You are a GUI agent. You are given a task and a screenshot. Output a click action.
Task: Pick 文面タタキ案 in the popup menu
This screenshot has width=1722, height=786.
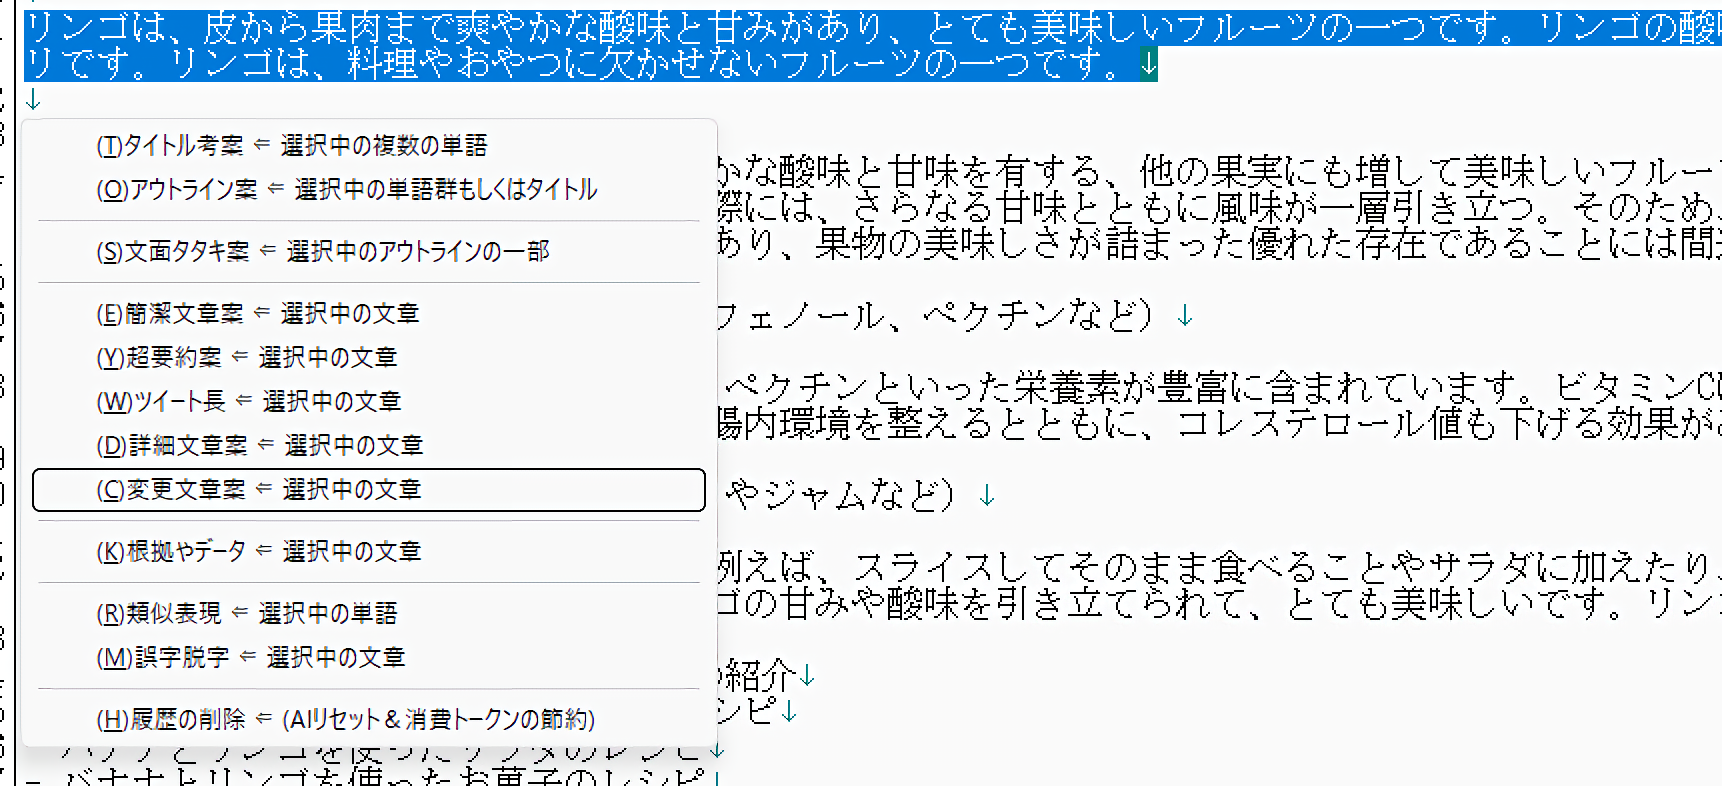click(322, 252)
